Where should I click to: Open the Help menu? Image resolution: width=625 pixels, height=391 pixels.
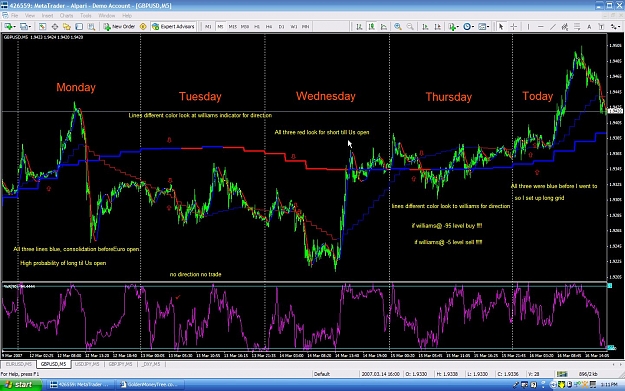[x=127, y=16]
